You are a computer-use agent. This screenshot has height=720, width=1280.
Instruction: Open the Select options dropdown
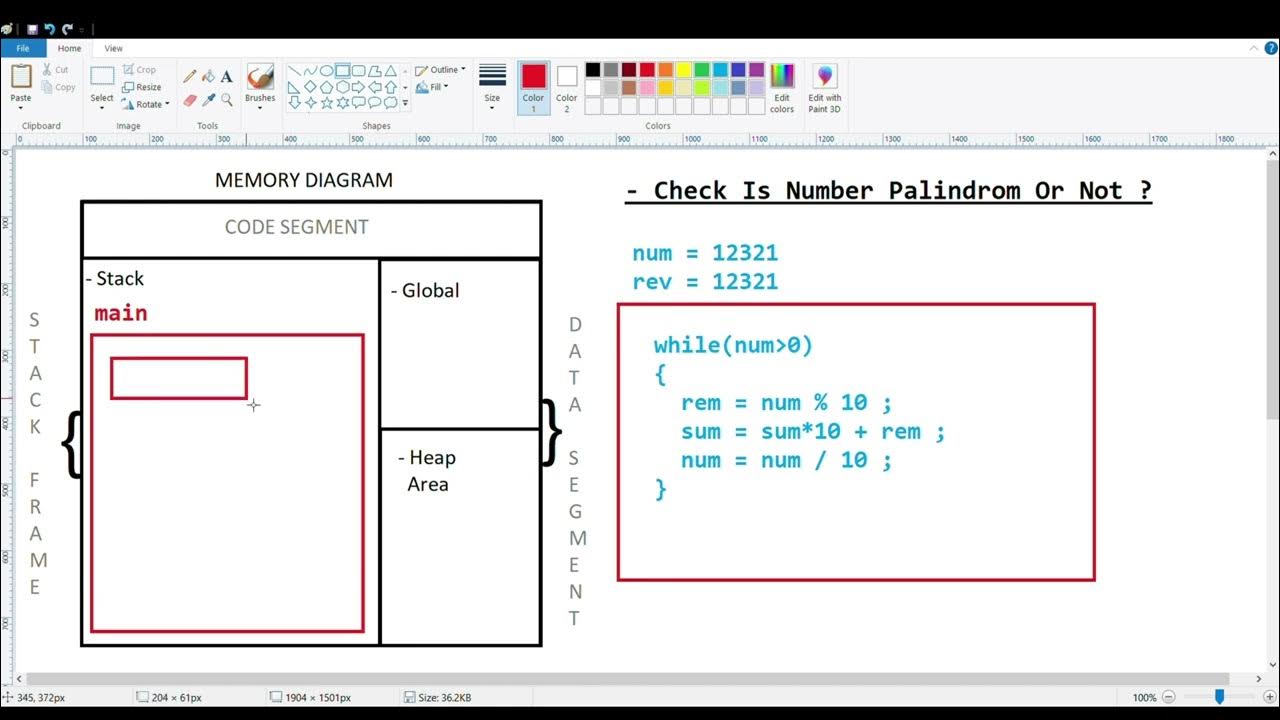[x=102, y=108]
